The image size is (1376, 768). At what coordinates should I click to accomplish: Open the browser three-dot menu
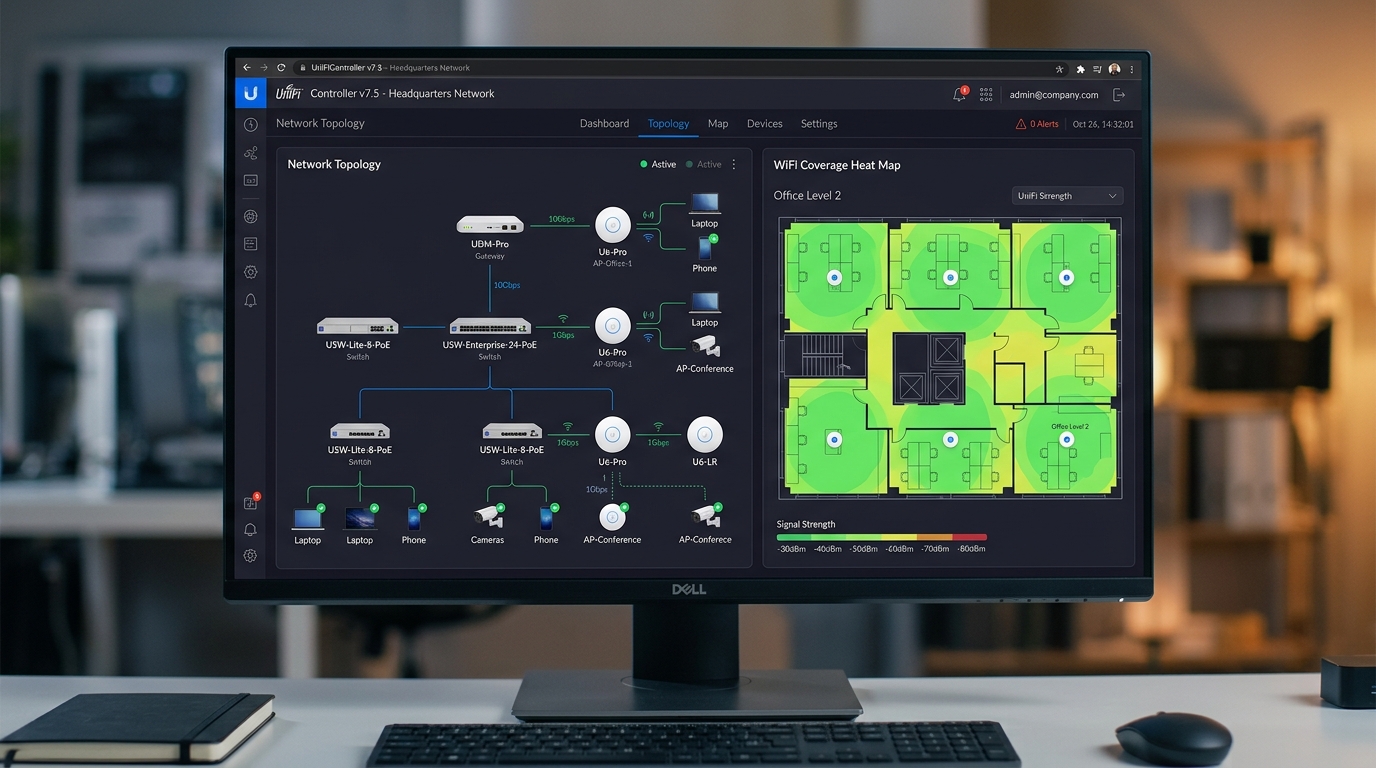click(1132, 69)
